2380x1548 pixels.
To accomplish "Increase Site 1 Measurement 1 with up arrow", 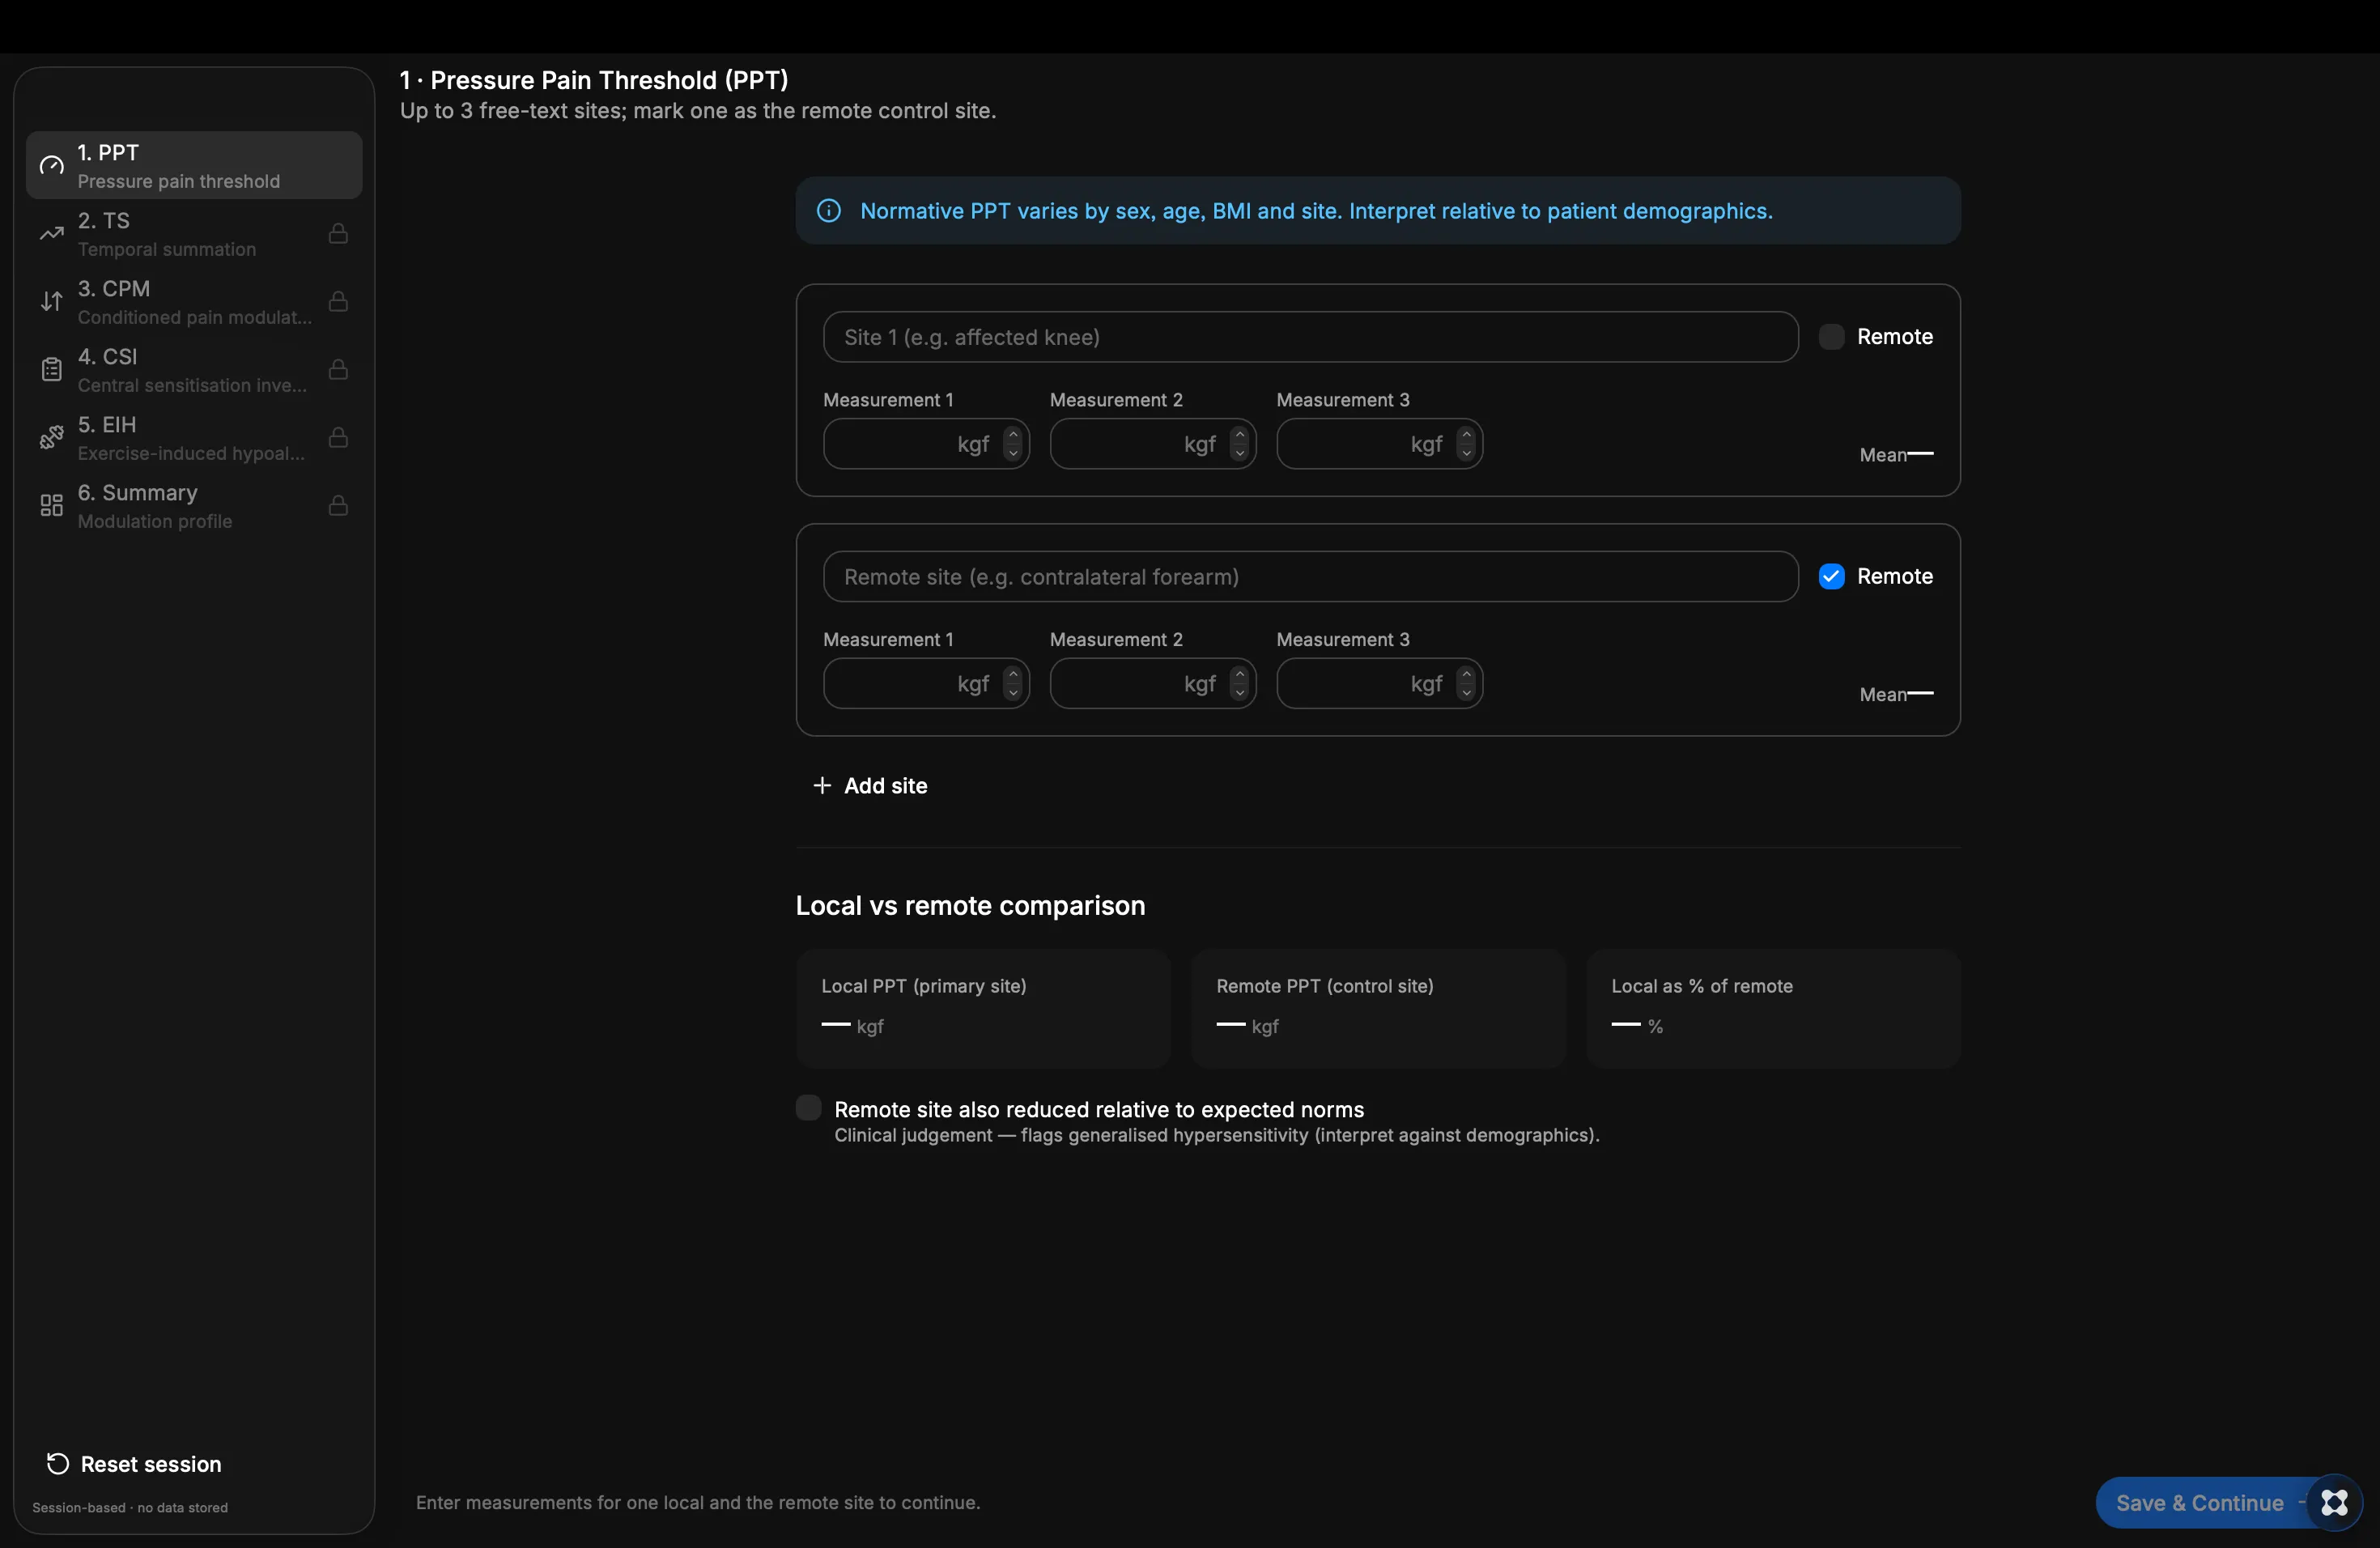I will 1012,435.
